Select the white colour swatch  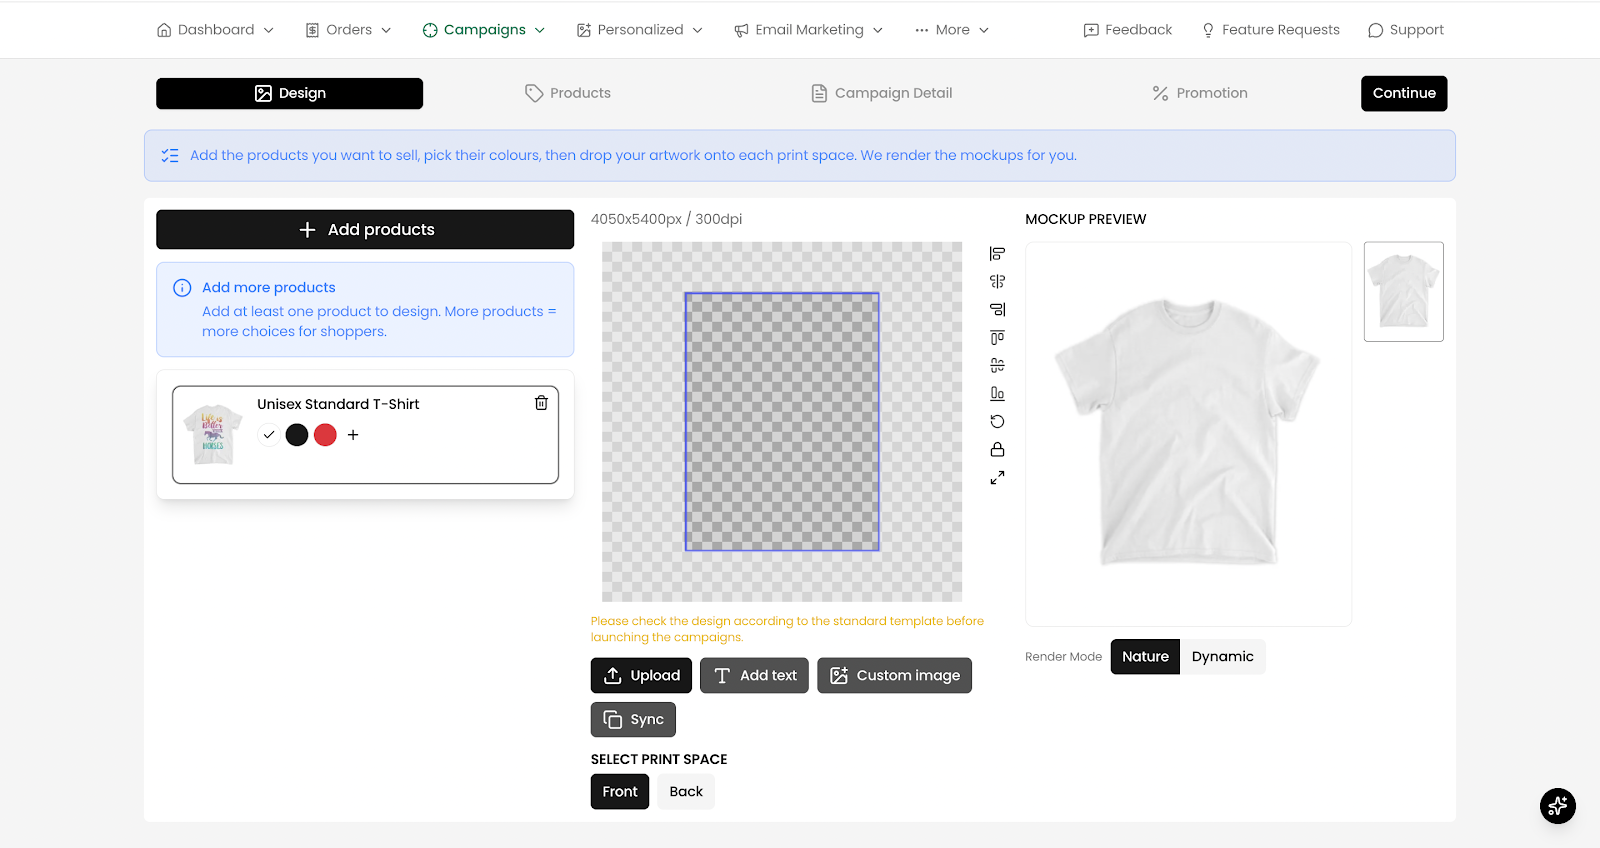(x=268, y=435)
